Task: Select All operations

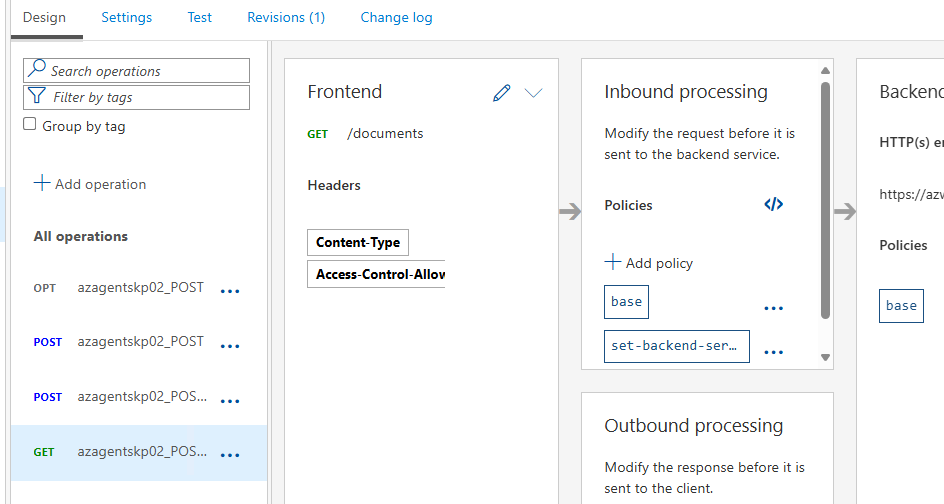Action: [x=81, y=236]
